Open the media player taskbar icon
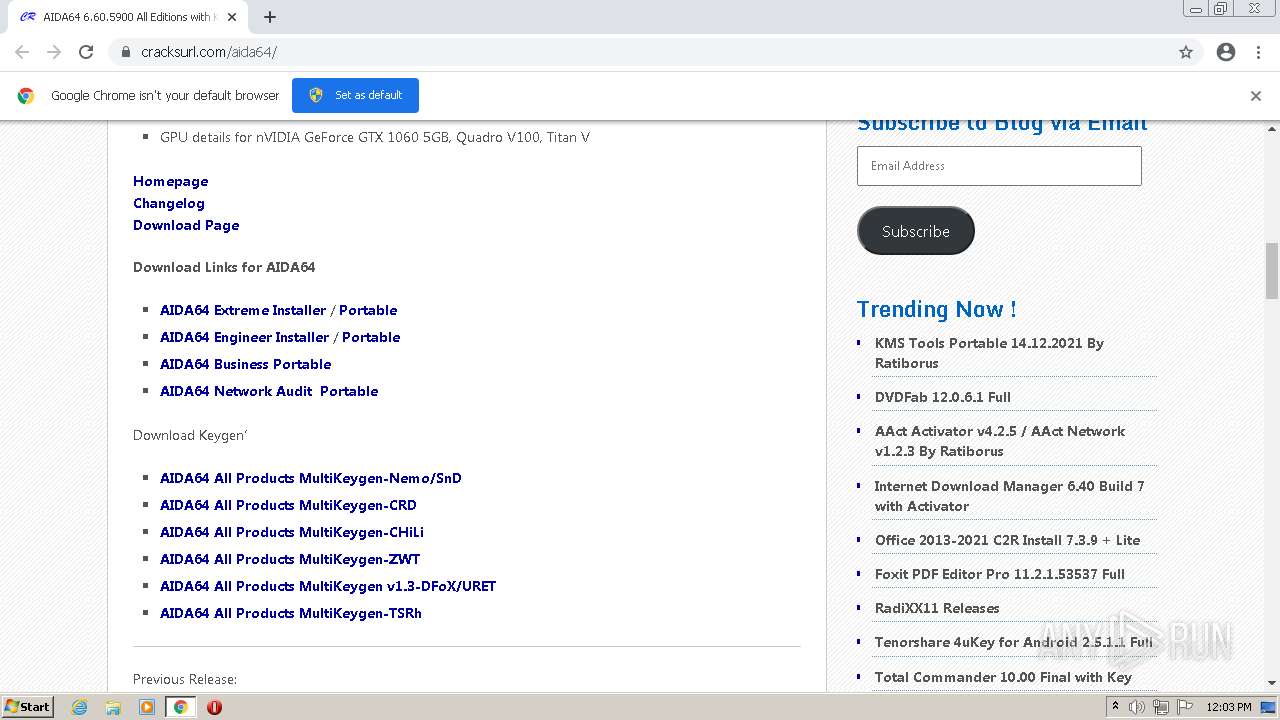The height and width of the screenshot is (720, 1280). click(x=147, y=707)
